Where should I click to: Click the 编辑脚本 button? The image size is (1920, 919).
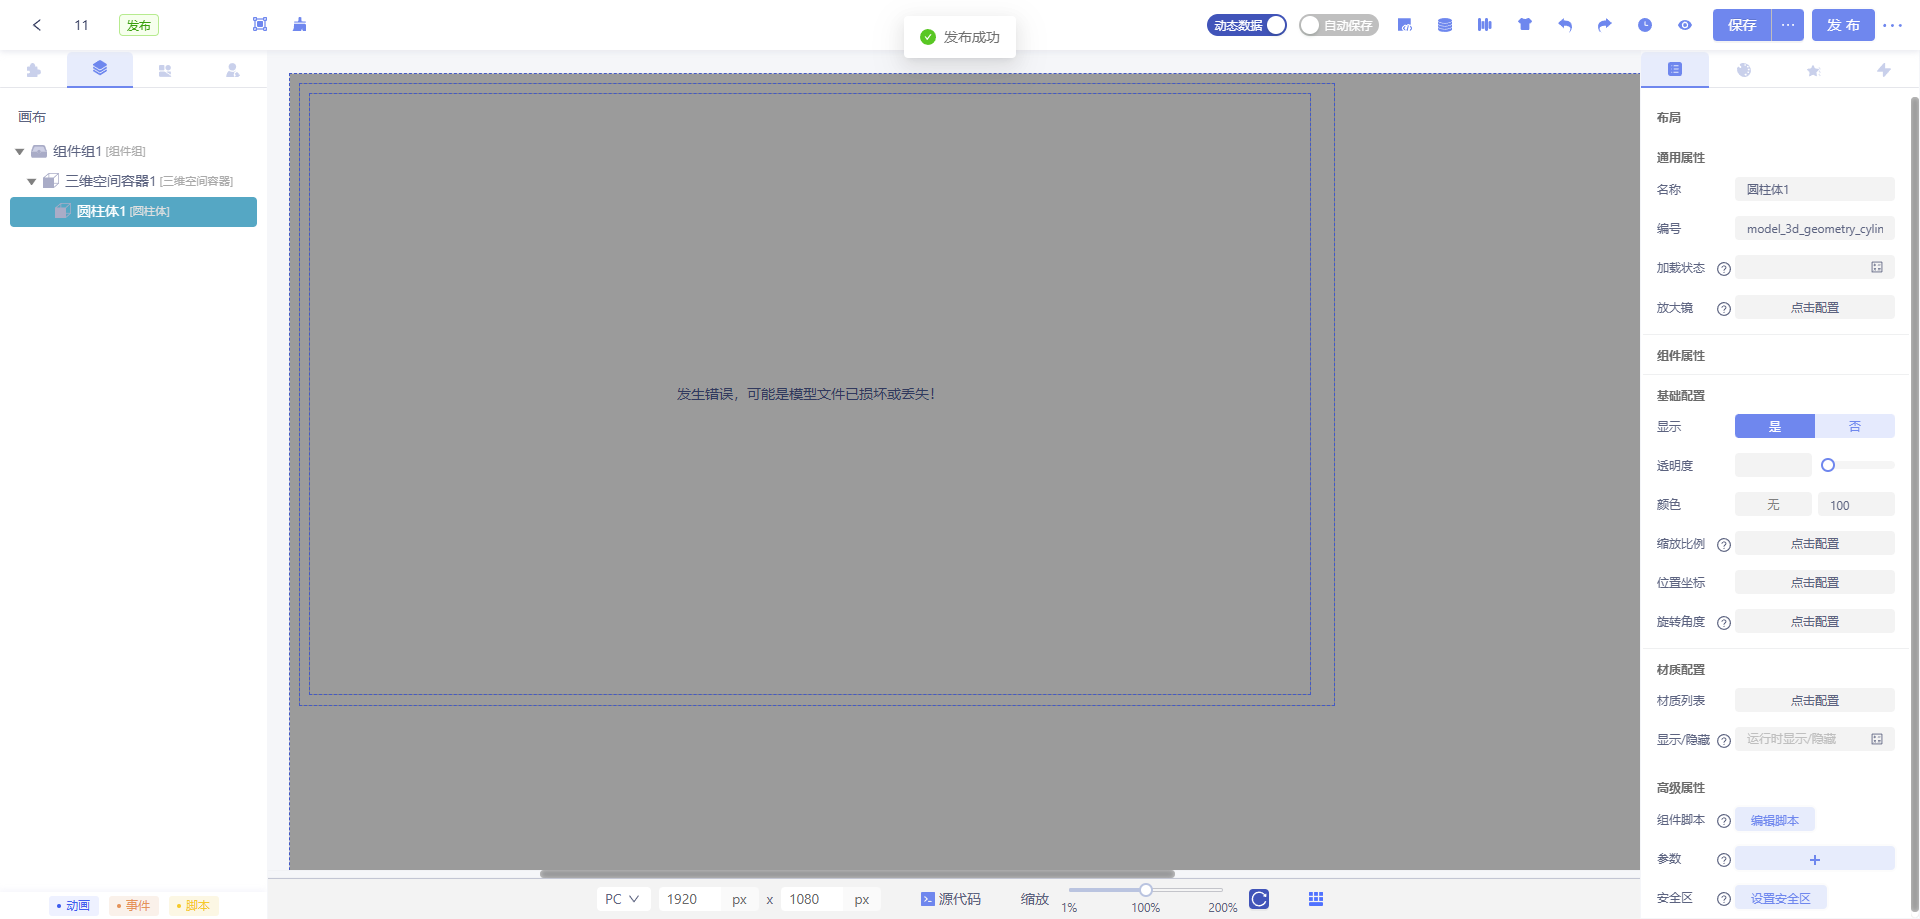pyautogui.click(x=1774, y=821)
